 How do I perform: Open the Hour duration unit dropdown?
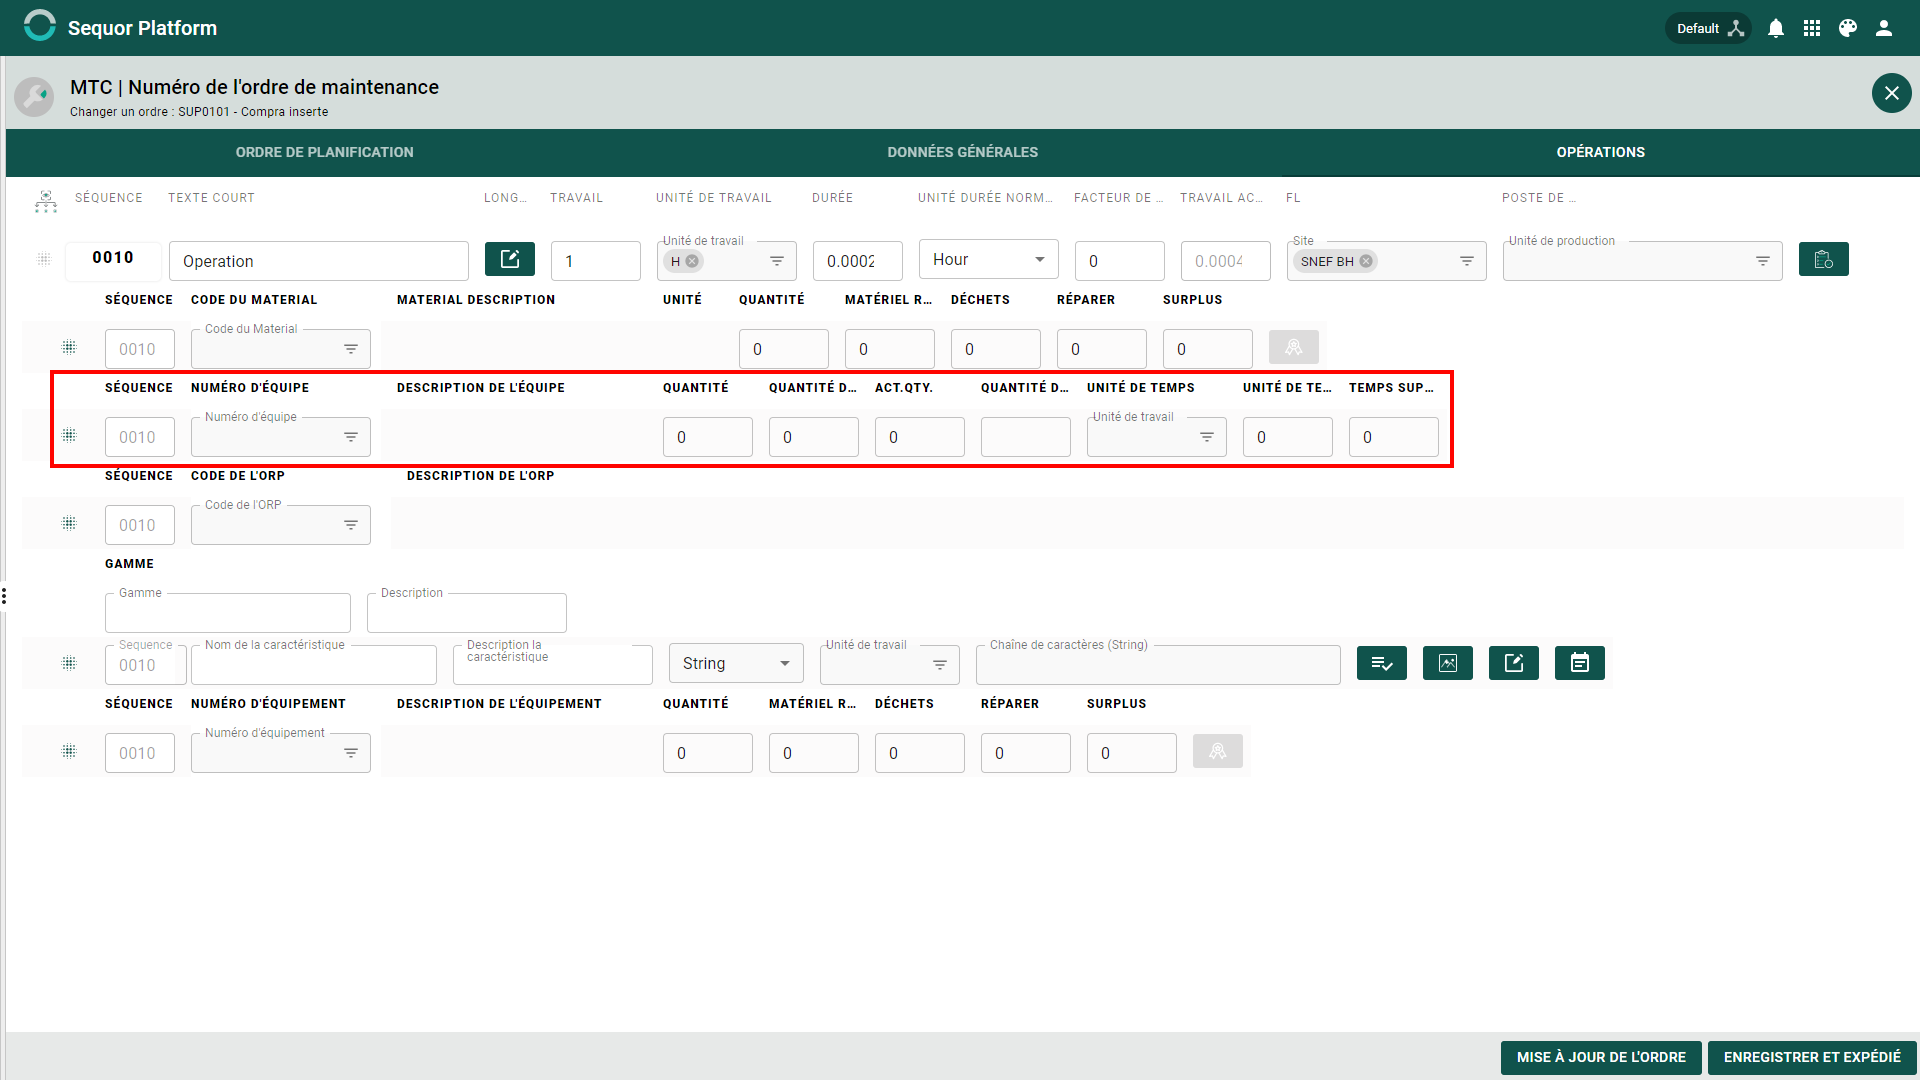(989, 260)
